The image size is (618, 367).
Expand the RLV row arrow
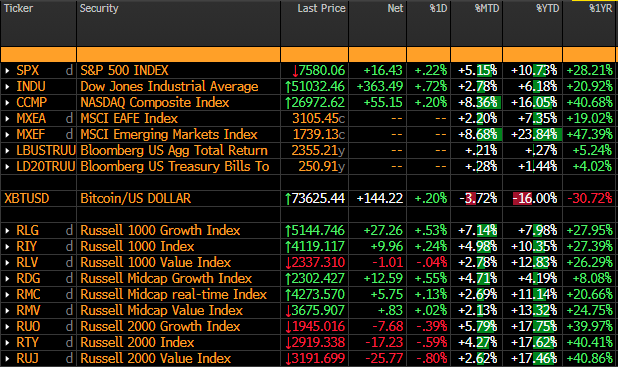click(7, 263)
